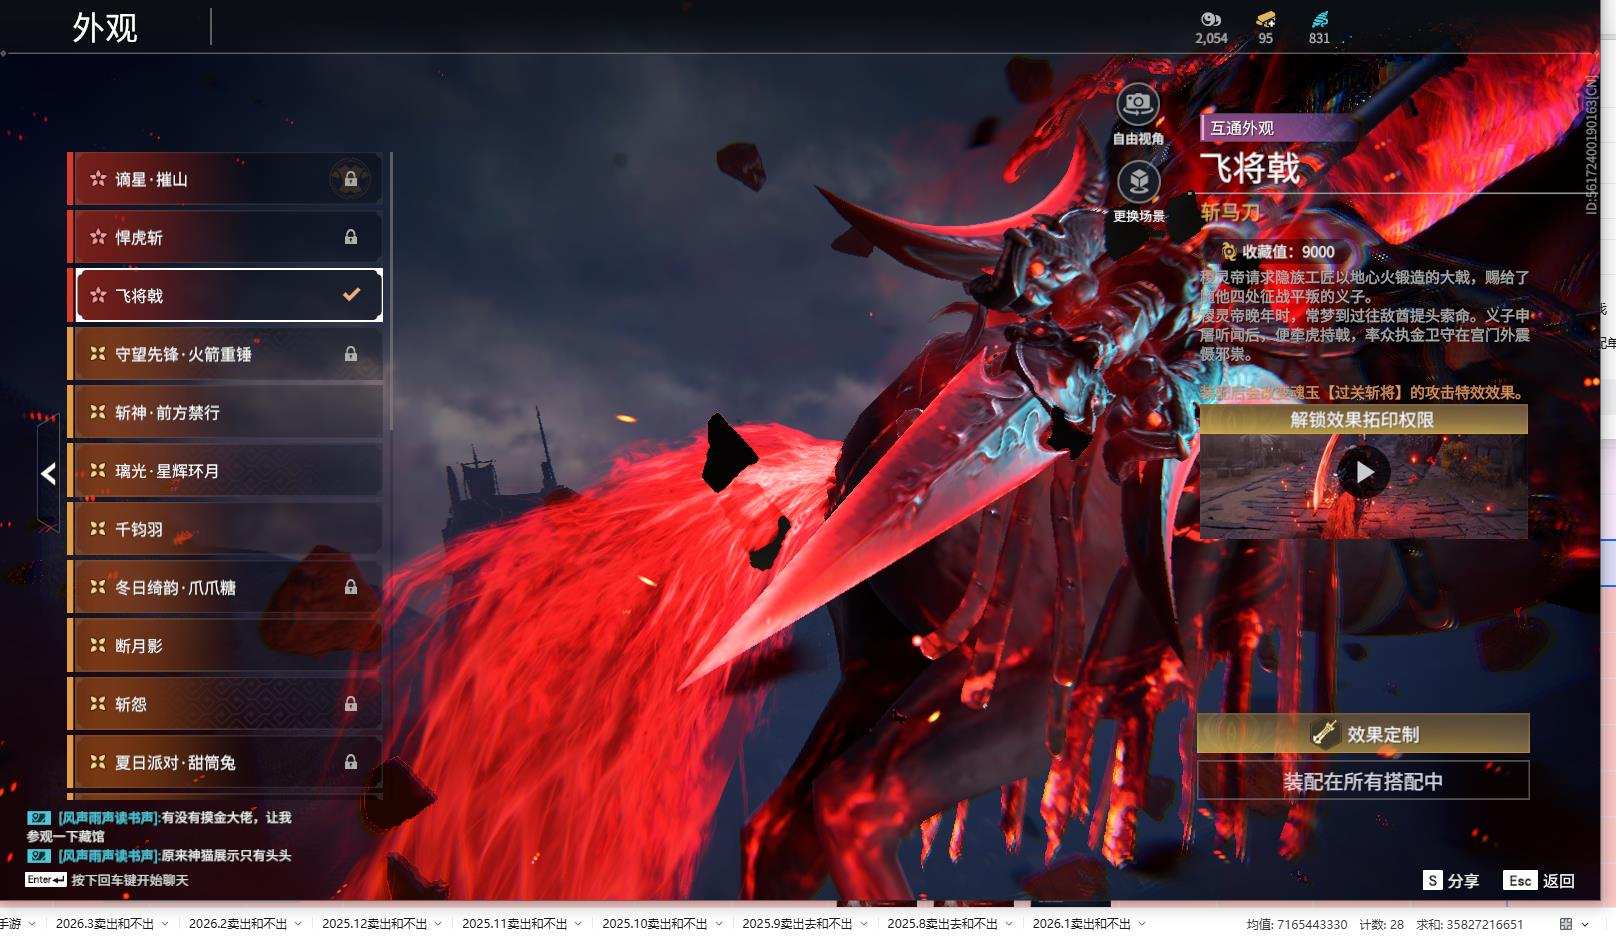Switch to the 2025.11卖出和不出 sheet tab
The height and width of the screenshot is (939, 1616).
point(514,924)
